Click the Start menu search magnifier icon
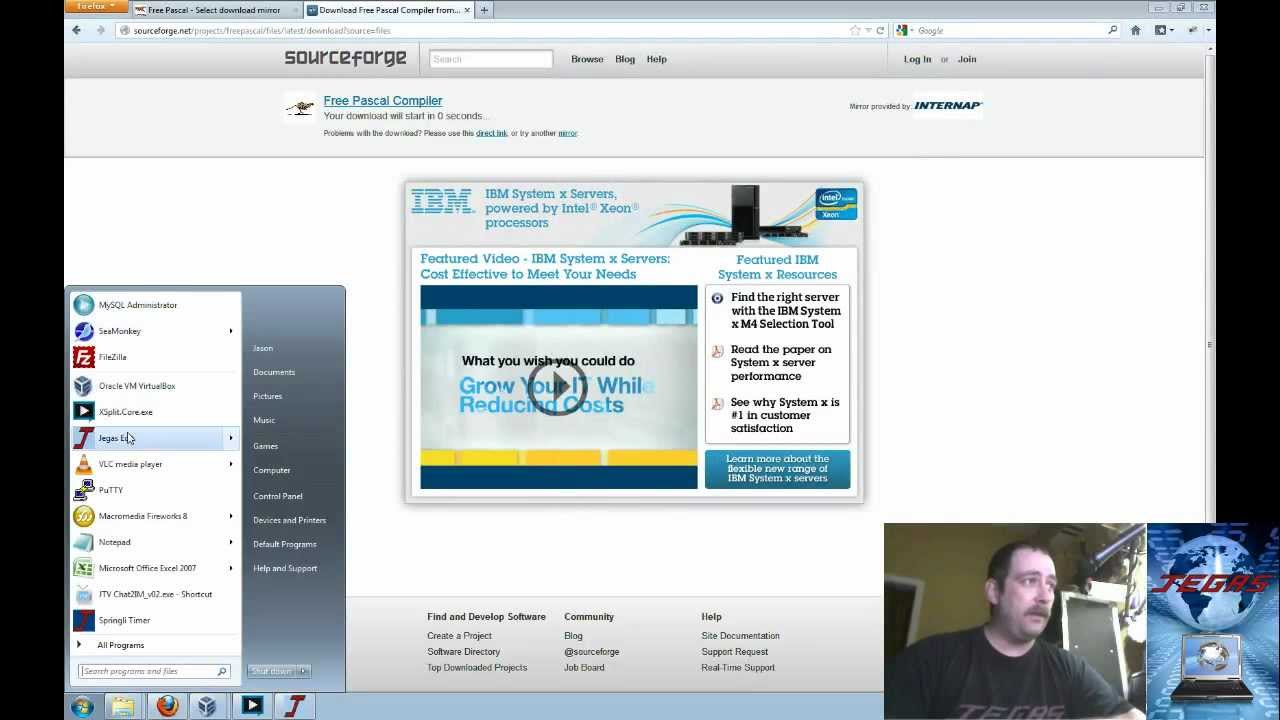 (222, 671)
